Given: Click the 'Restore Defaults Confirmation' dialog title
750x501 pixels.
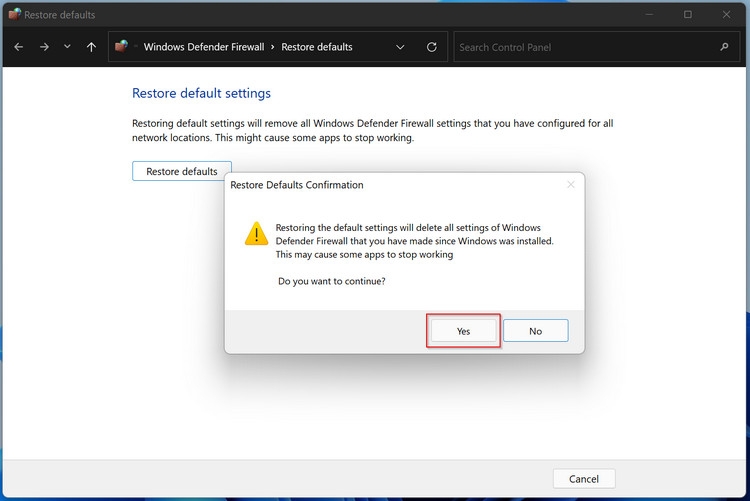Looking at the screenshot, I should 297,185.
